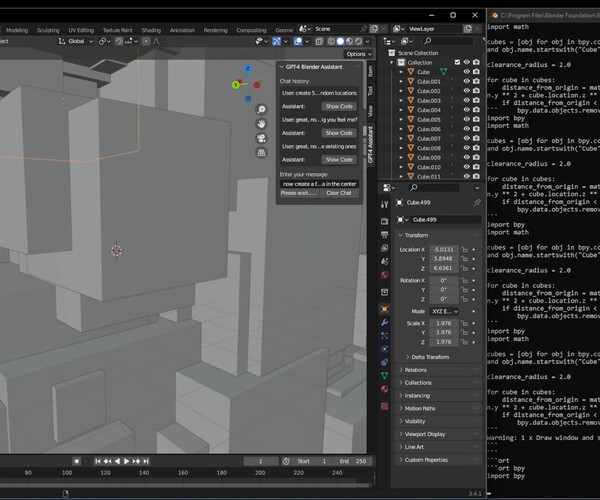Expand the Motion Paths panel
Viewport: 600px width, 500px height.
pyautogui.click(x=439, y=408)
